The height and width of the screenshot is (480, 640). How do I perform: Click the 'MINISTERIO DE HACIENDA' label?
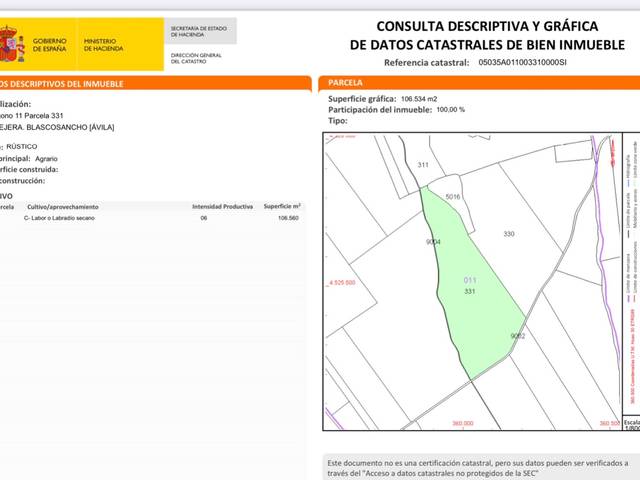[103, 44]
